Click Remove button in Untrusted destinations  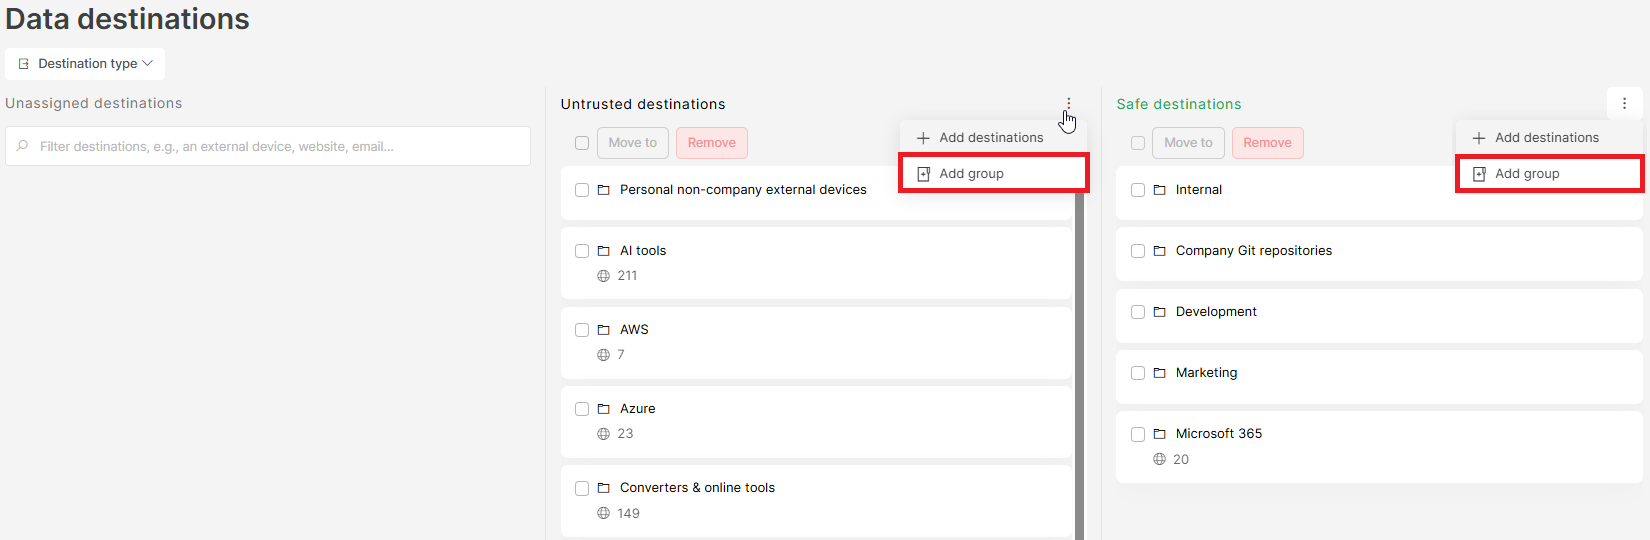[712, 143]
